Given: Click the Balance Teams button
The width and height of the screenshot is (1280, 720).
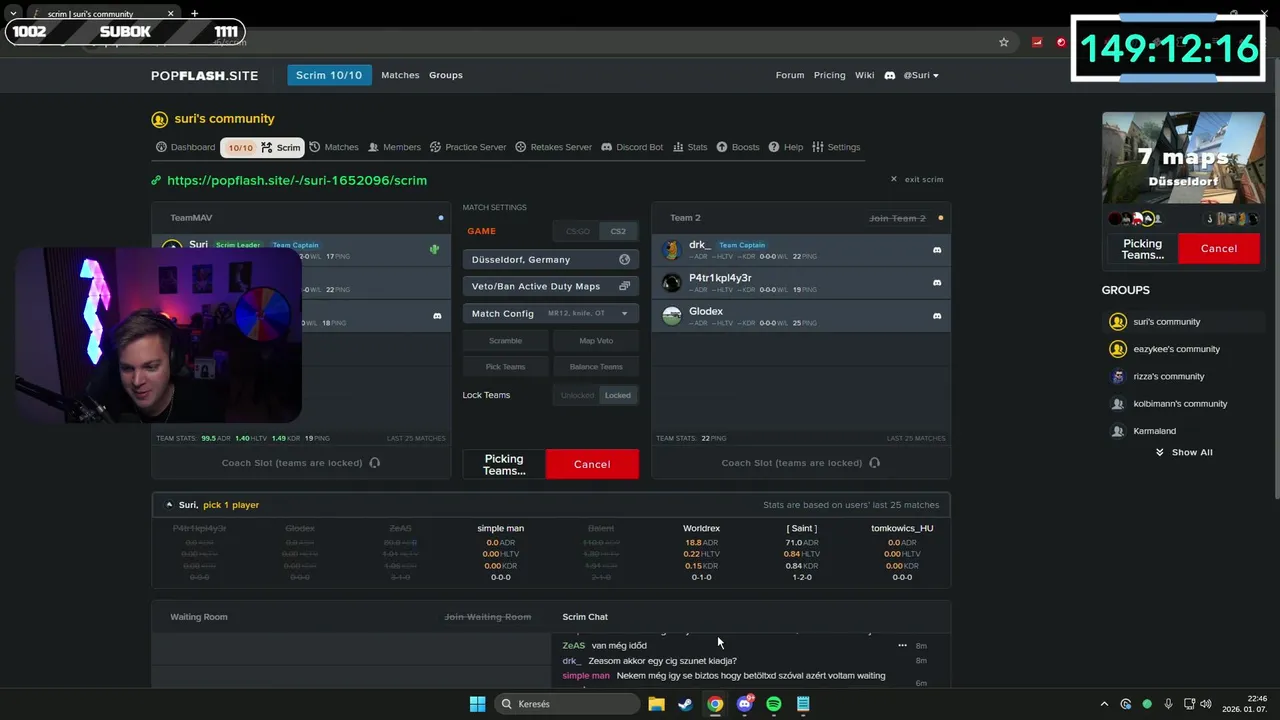Looking at the screenshot, I should point(596,366).
